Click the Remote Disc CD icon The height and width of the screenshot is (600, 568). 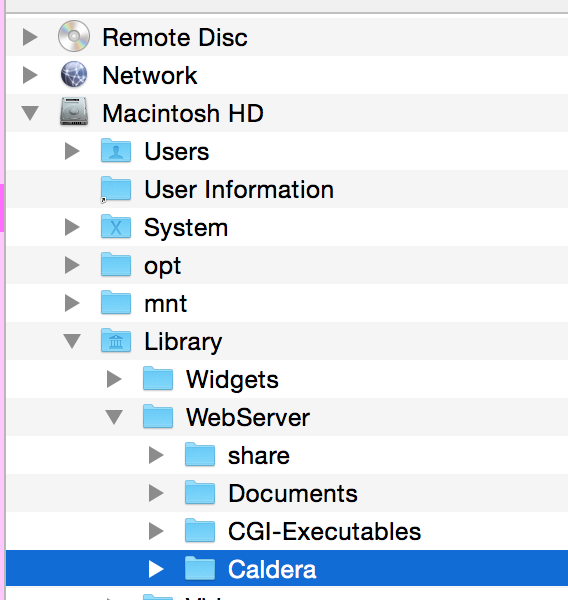click(x=74, y=36)
